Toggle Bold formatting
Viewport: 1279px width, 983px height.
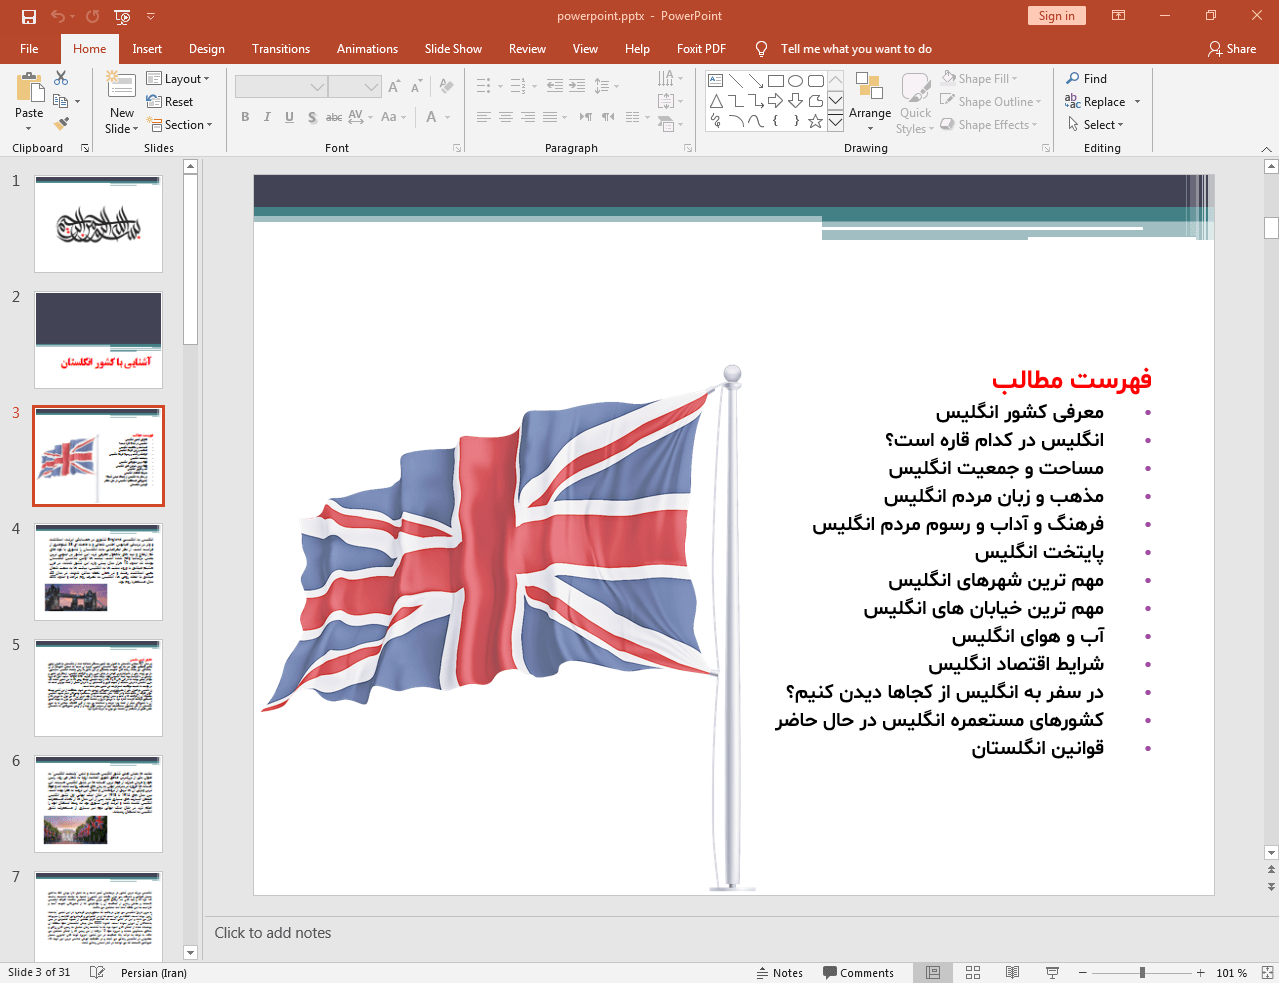tap(245, 117)
